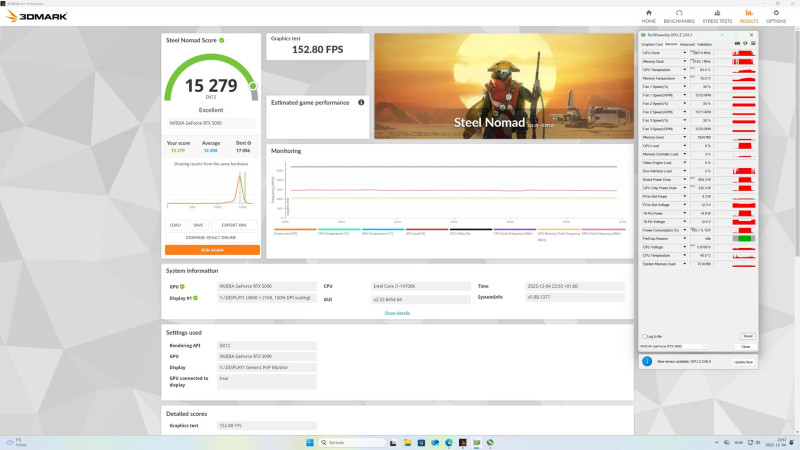
Task: Click the blue info icon in the GPU-Z update notice
Action: click(x=647, y=361)
